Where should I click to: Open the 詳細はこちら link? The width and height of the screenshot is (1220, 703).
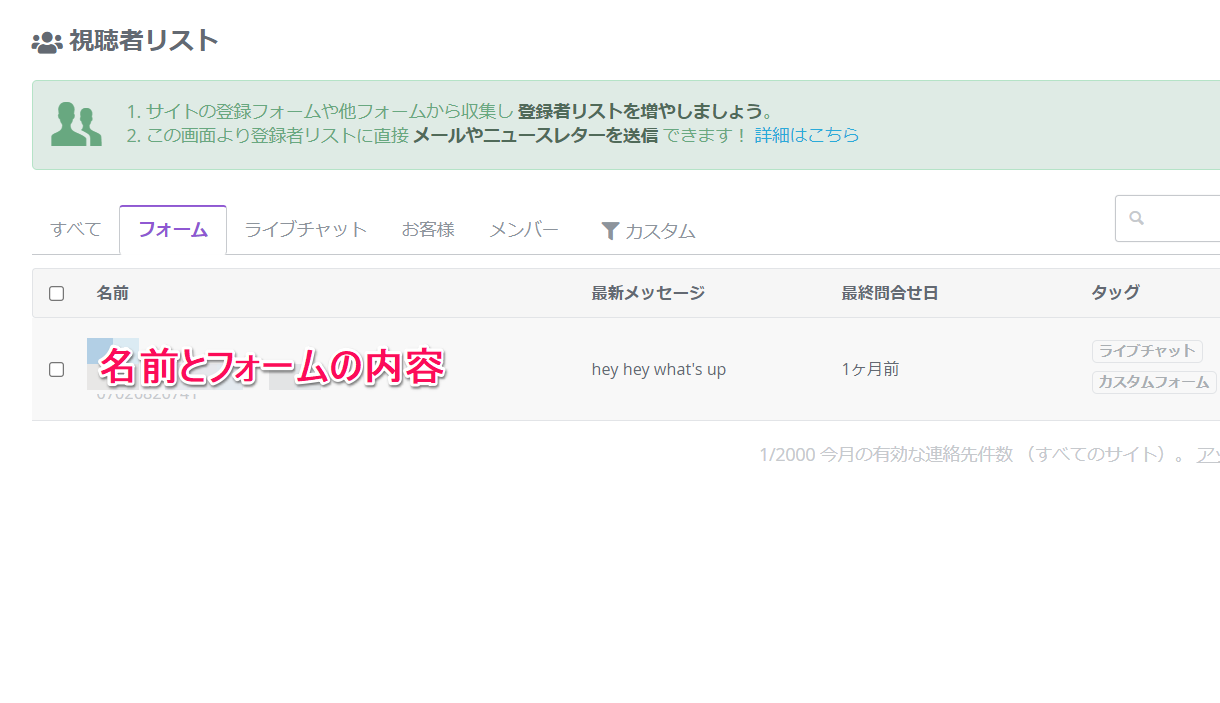point(807,135)
